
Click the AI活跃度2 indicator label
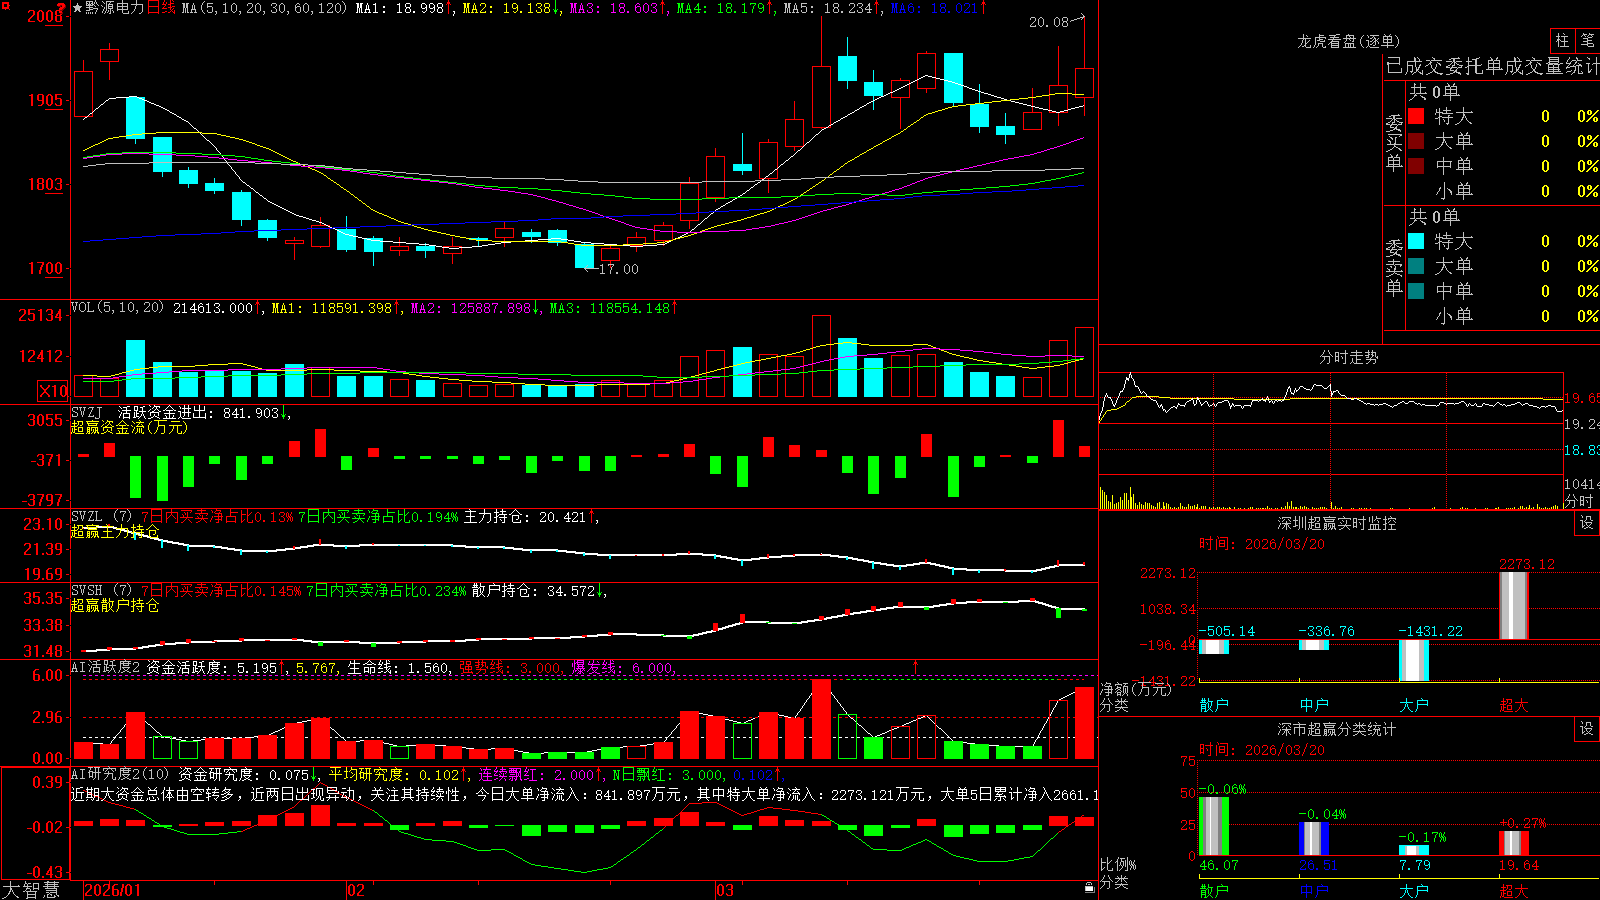pyautogui.click(x=106, y=667)
